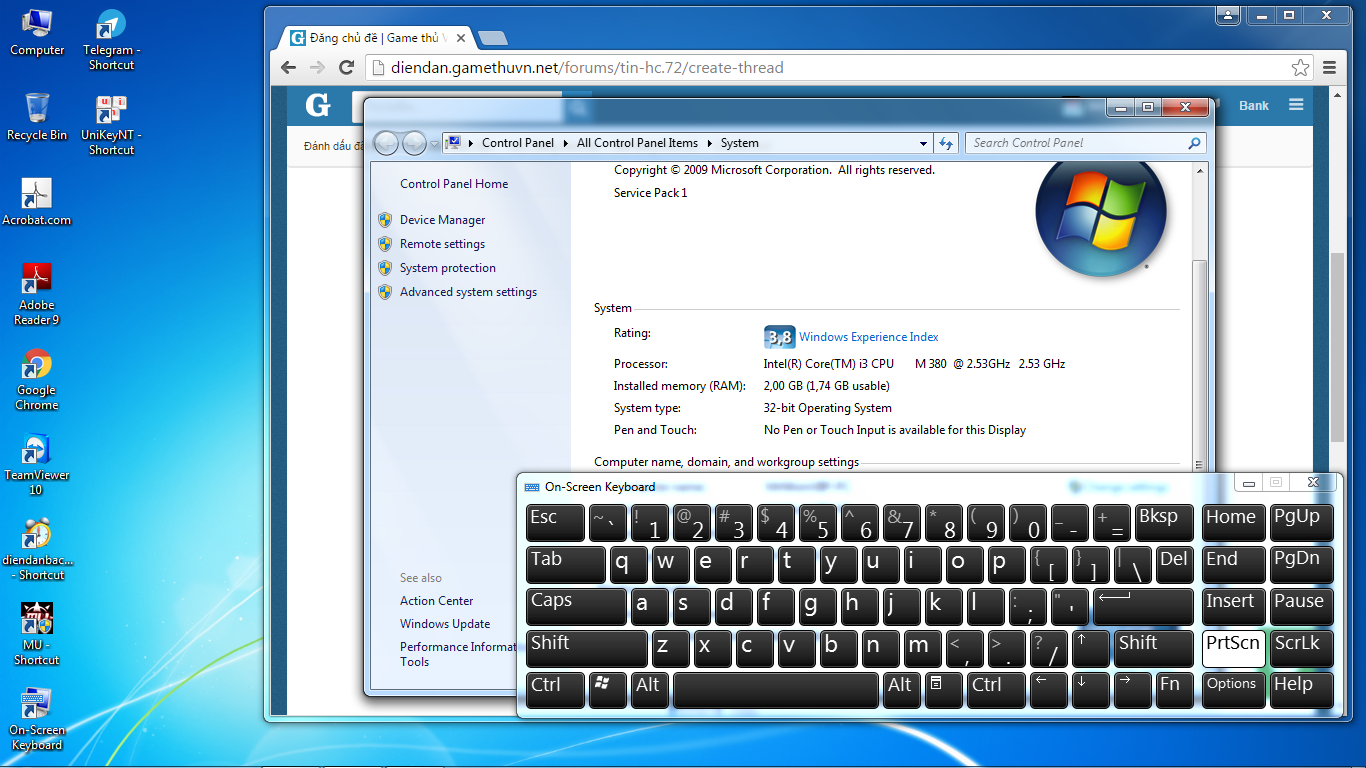Screen dimensions: 1366x768
Task: Click the Control Panel forward button
Action: [x=414, y=143]
